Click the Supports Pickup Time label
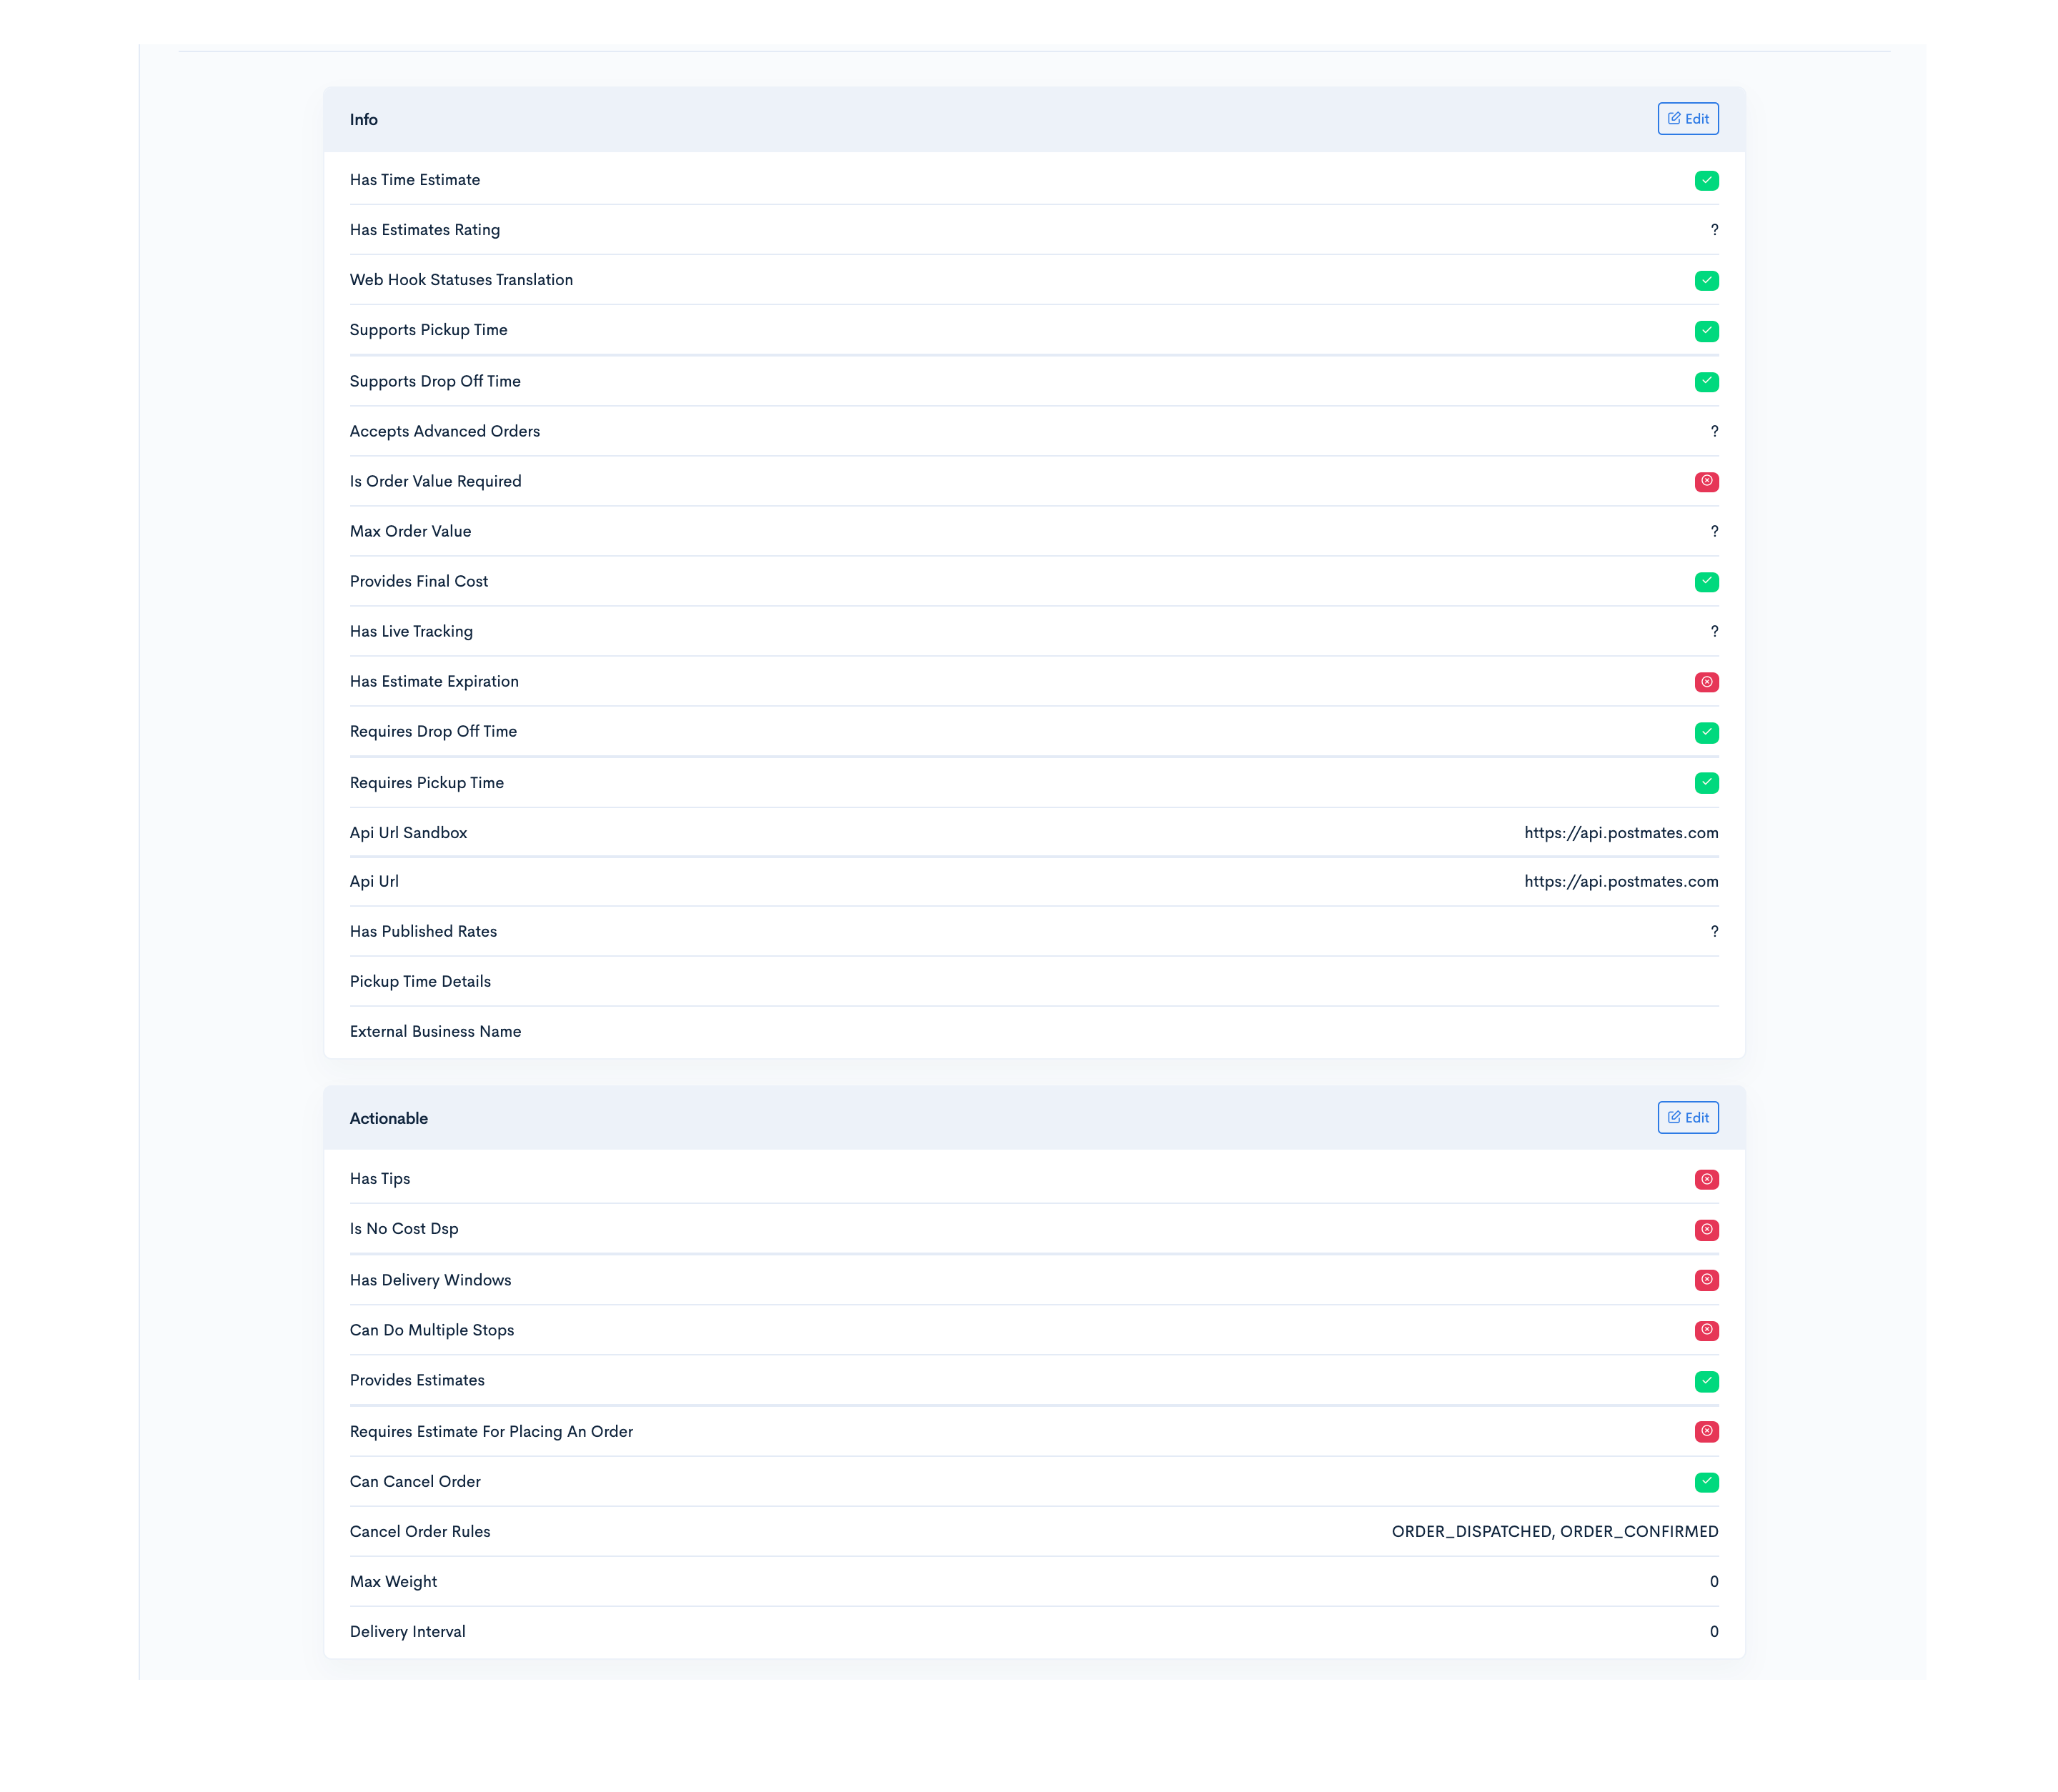The image size is (2058, 1792). 428,330
